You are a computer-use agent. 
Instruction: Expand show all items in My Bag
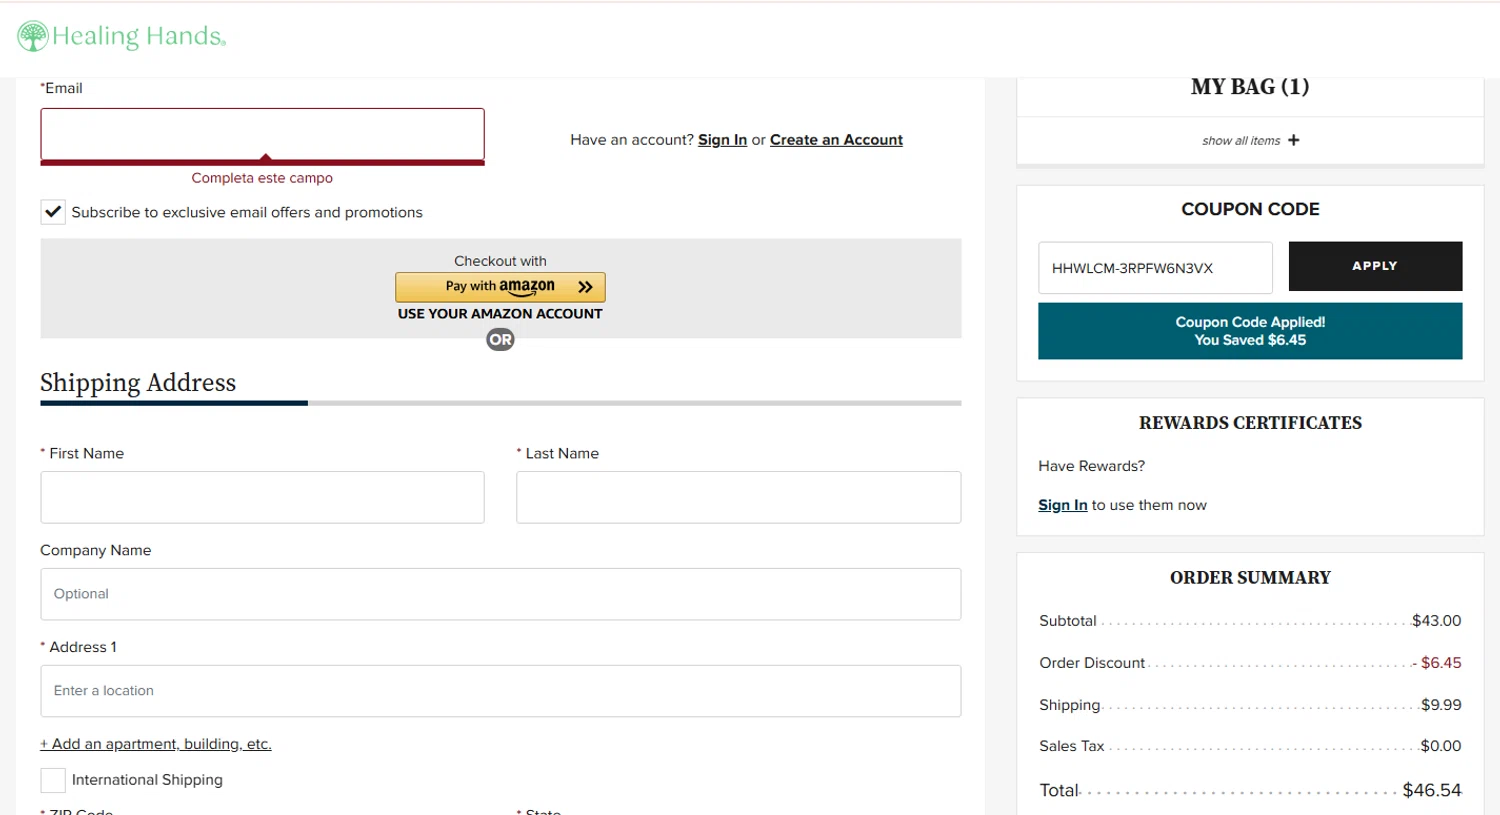click(x=1250, y=140)
